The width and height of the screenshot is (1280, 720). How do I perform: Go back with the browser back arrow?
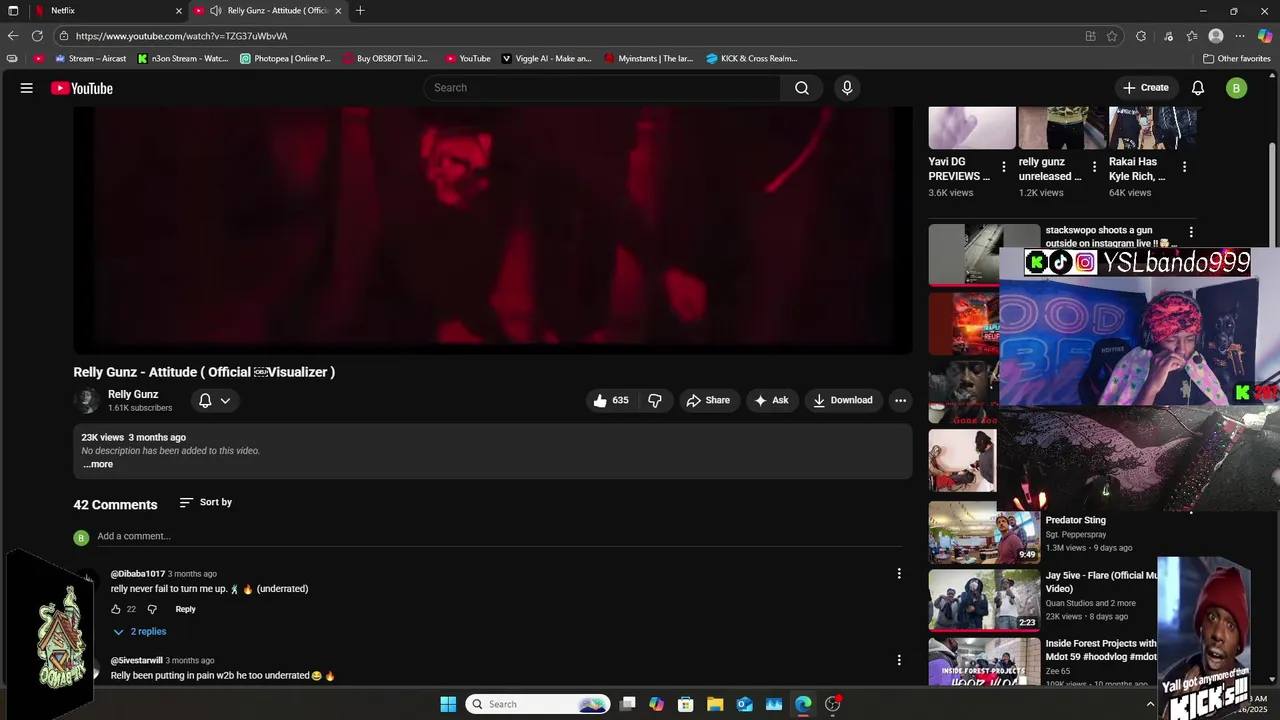13,36
